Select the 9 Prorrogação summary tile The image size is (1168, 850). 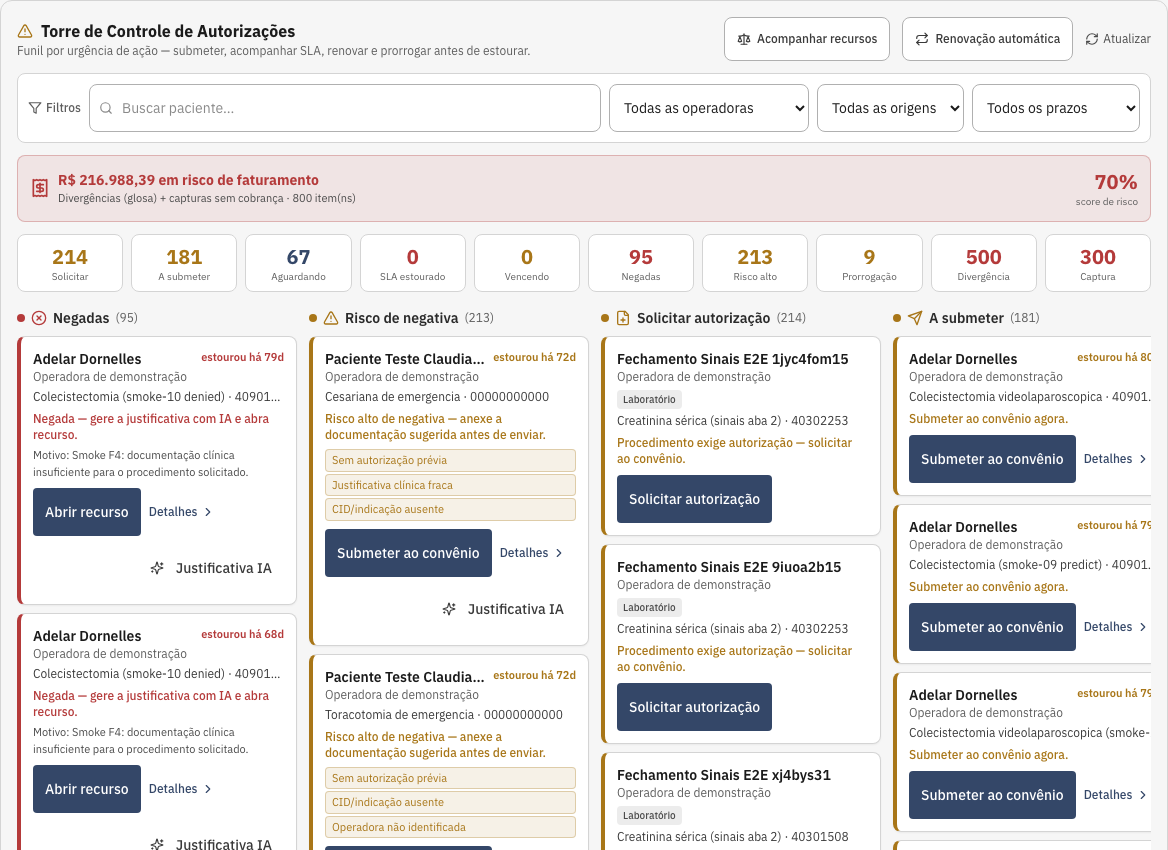coord(869,263)
